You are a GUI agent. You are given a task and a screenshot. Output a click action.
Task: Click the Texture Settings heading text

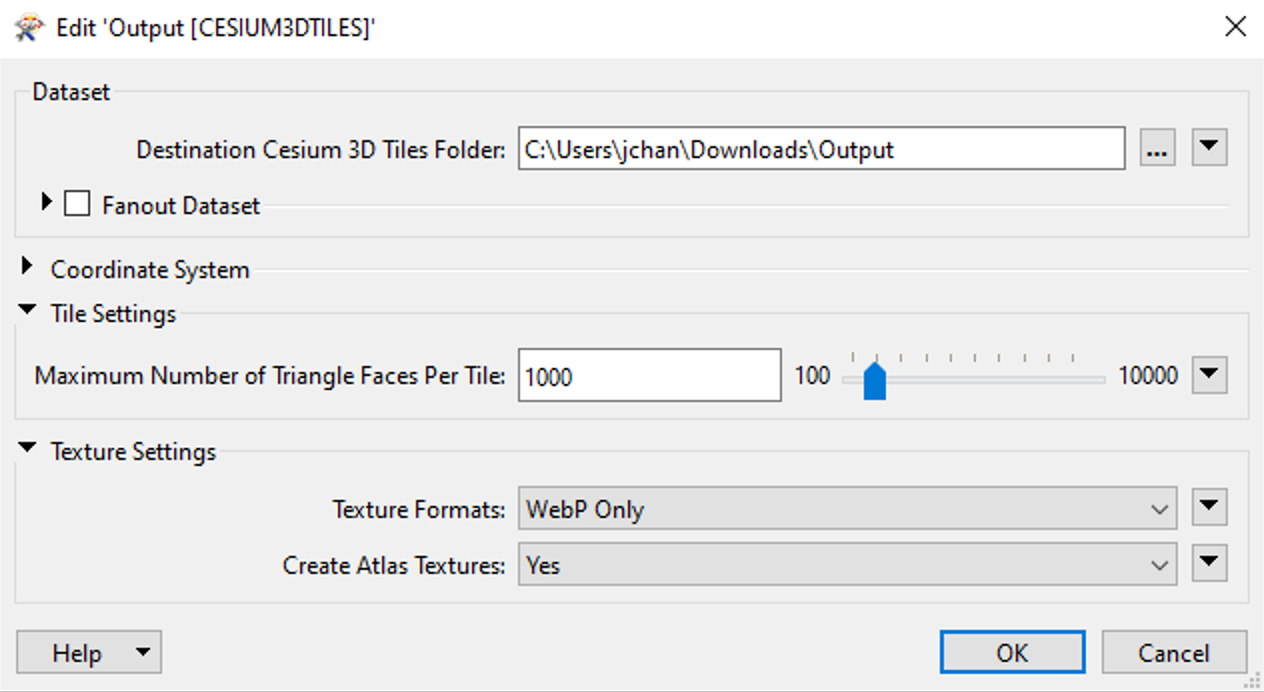133,451
